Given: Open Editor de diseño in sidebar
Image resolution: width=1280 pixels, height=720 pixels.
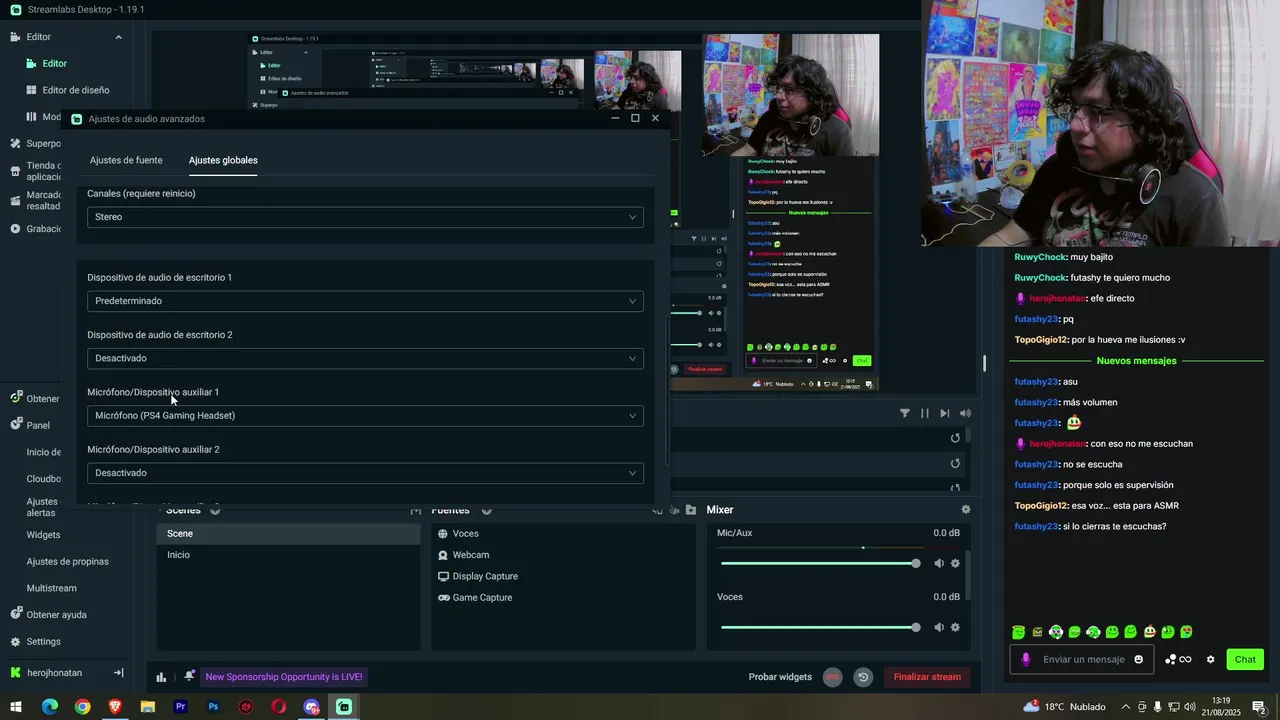Looking at the screenshot, I should coord(76,90).
